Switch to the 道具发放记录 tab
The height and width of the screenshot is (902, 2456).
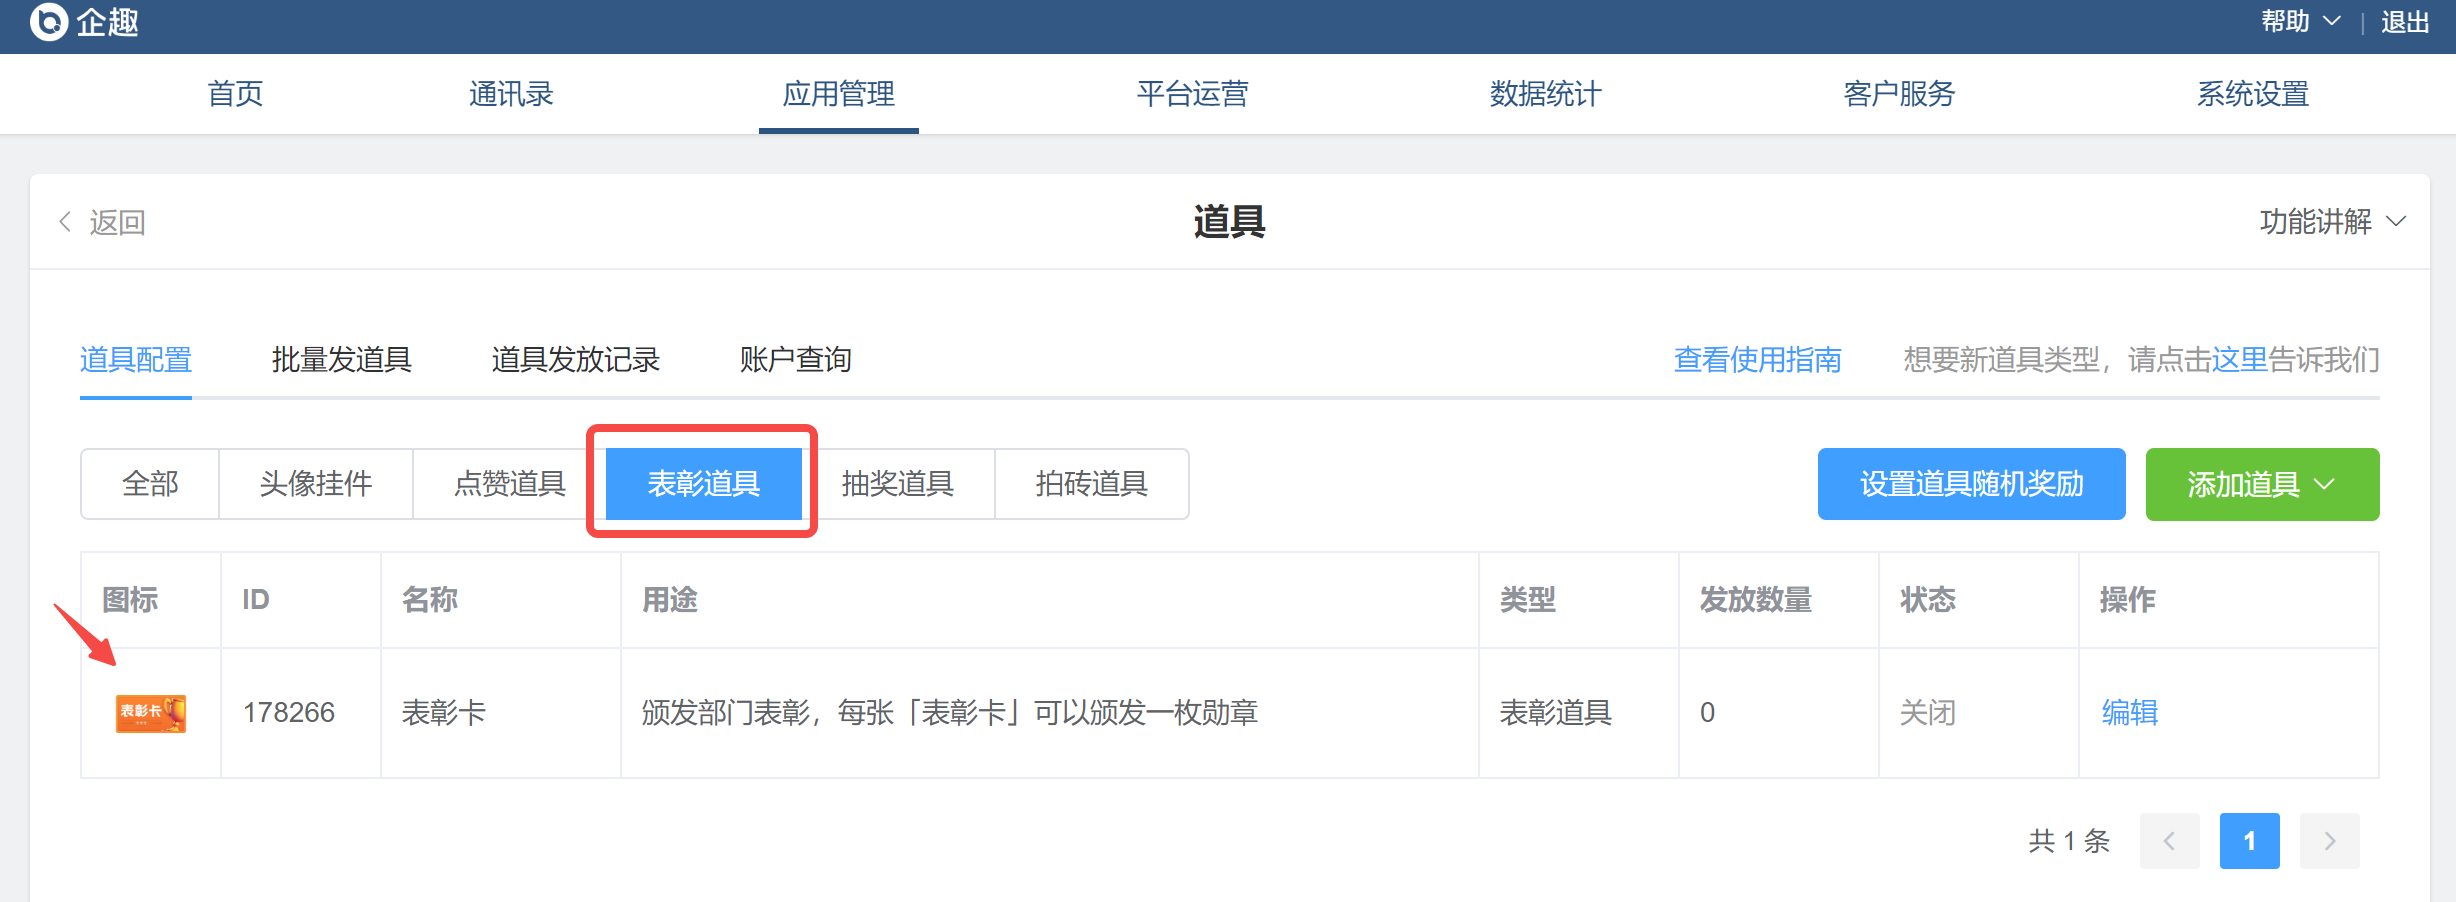575,360
